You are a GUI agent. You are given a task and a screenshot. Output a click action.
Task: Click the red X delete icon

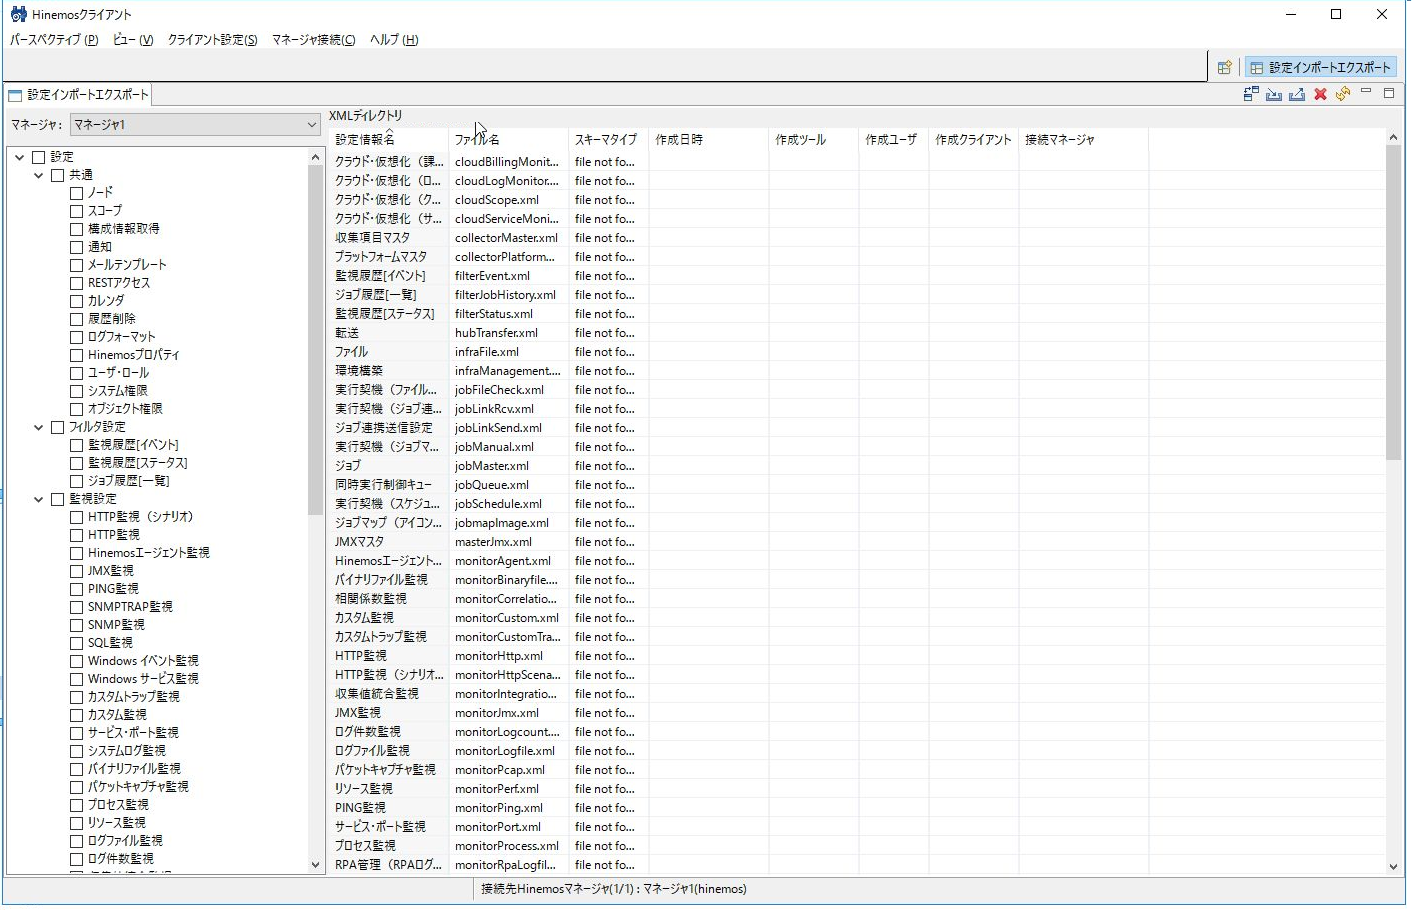pyautogui.click(x=1320, y=93)
